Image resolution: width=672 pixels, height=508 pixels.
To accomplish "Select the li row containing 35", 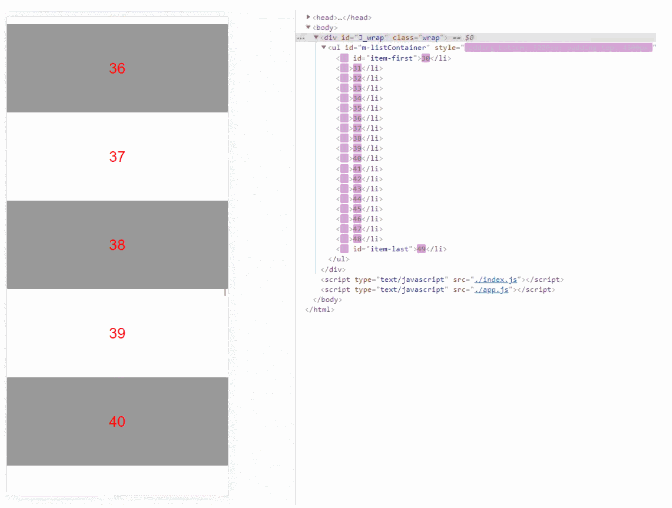I will tap(359, 108).
